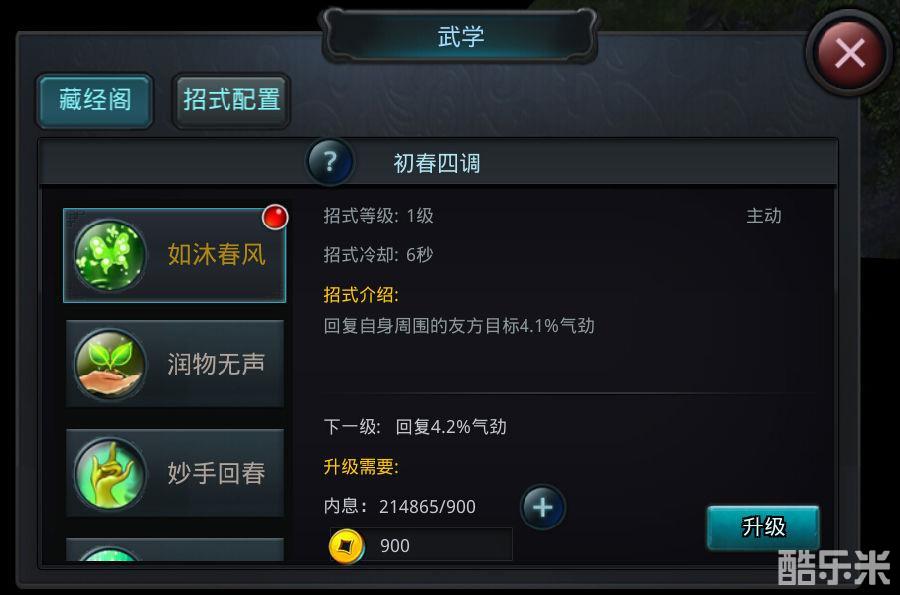Click the plus icon to add 内息

[x=542, y=507]
